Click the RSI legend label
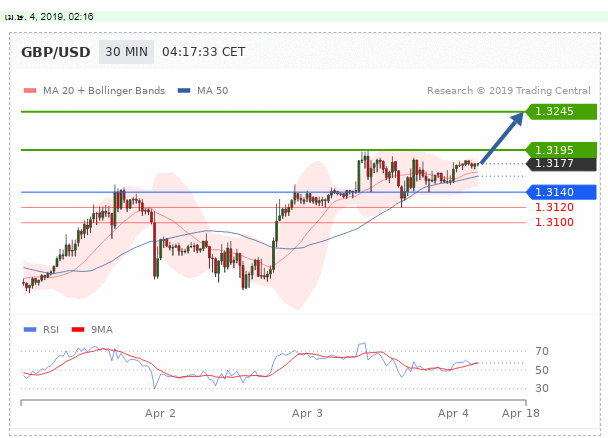 pyautogui.click(x=51, y=330)
